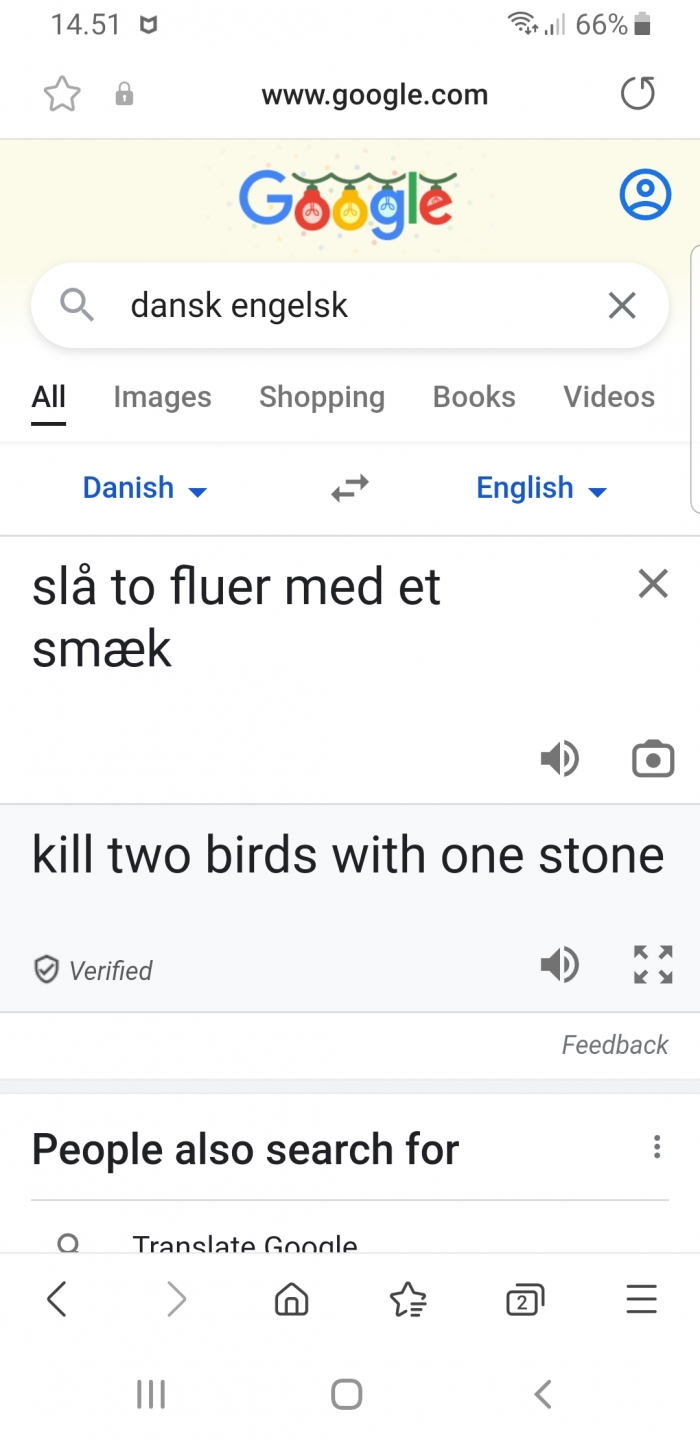This screenshot has width=700, height=1439.
Task: Open the Books results tab
Action: [474, 397]
